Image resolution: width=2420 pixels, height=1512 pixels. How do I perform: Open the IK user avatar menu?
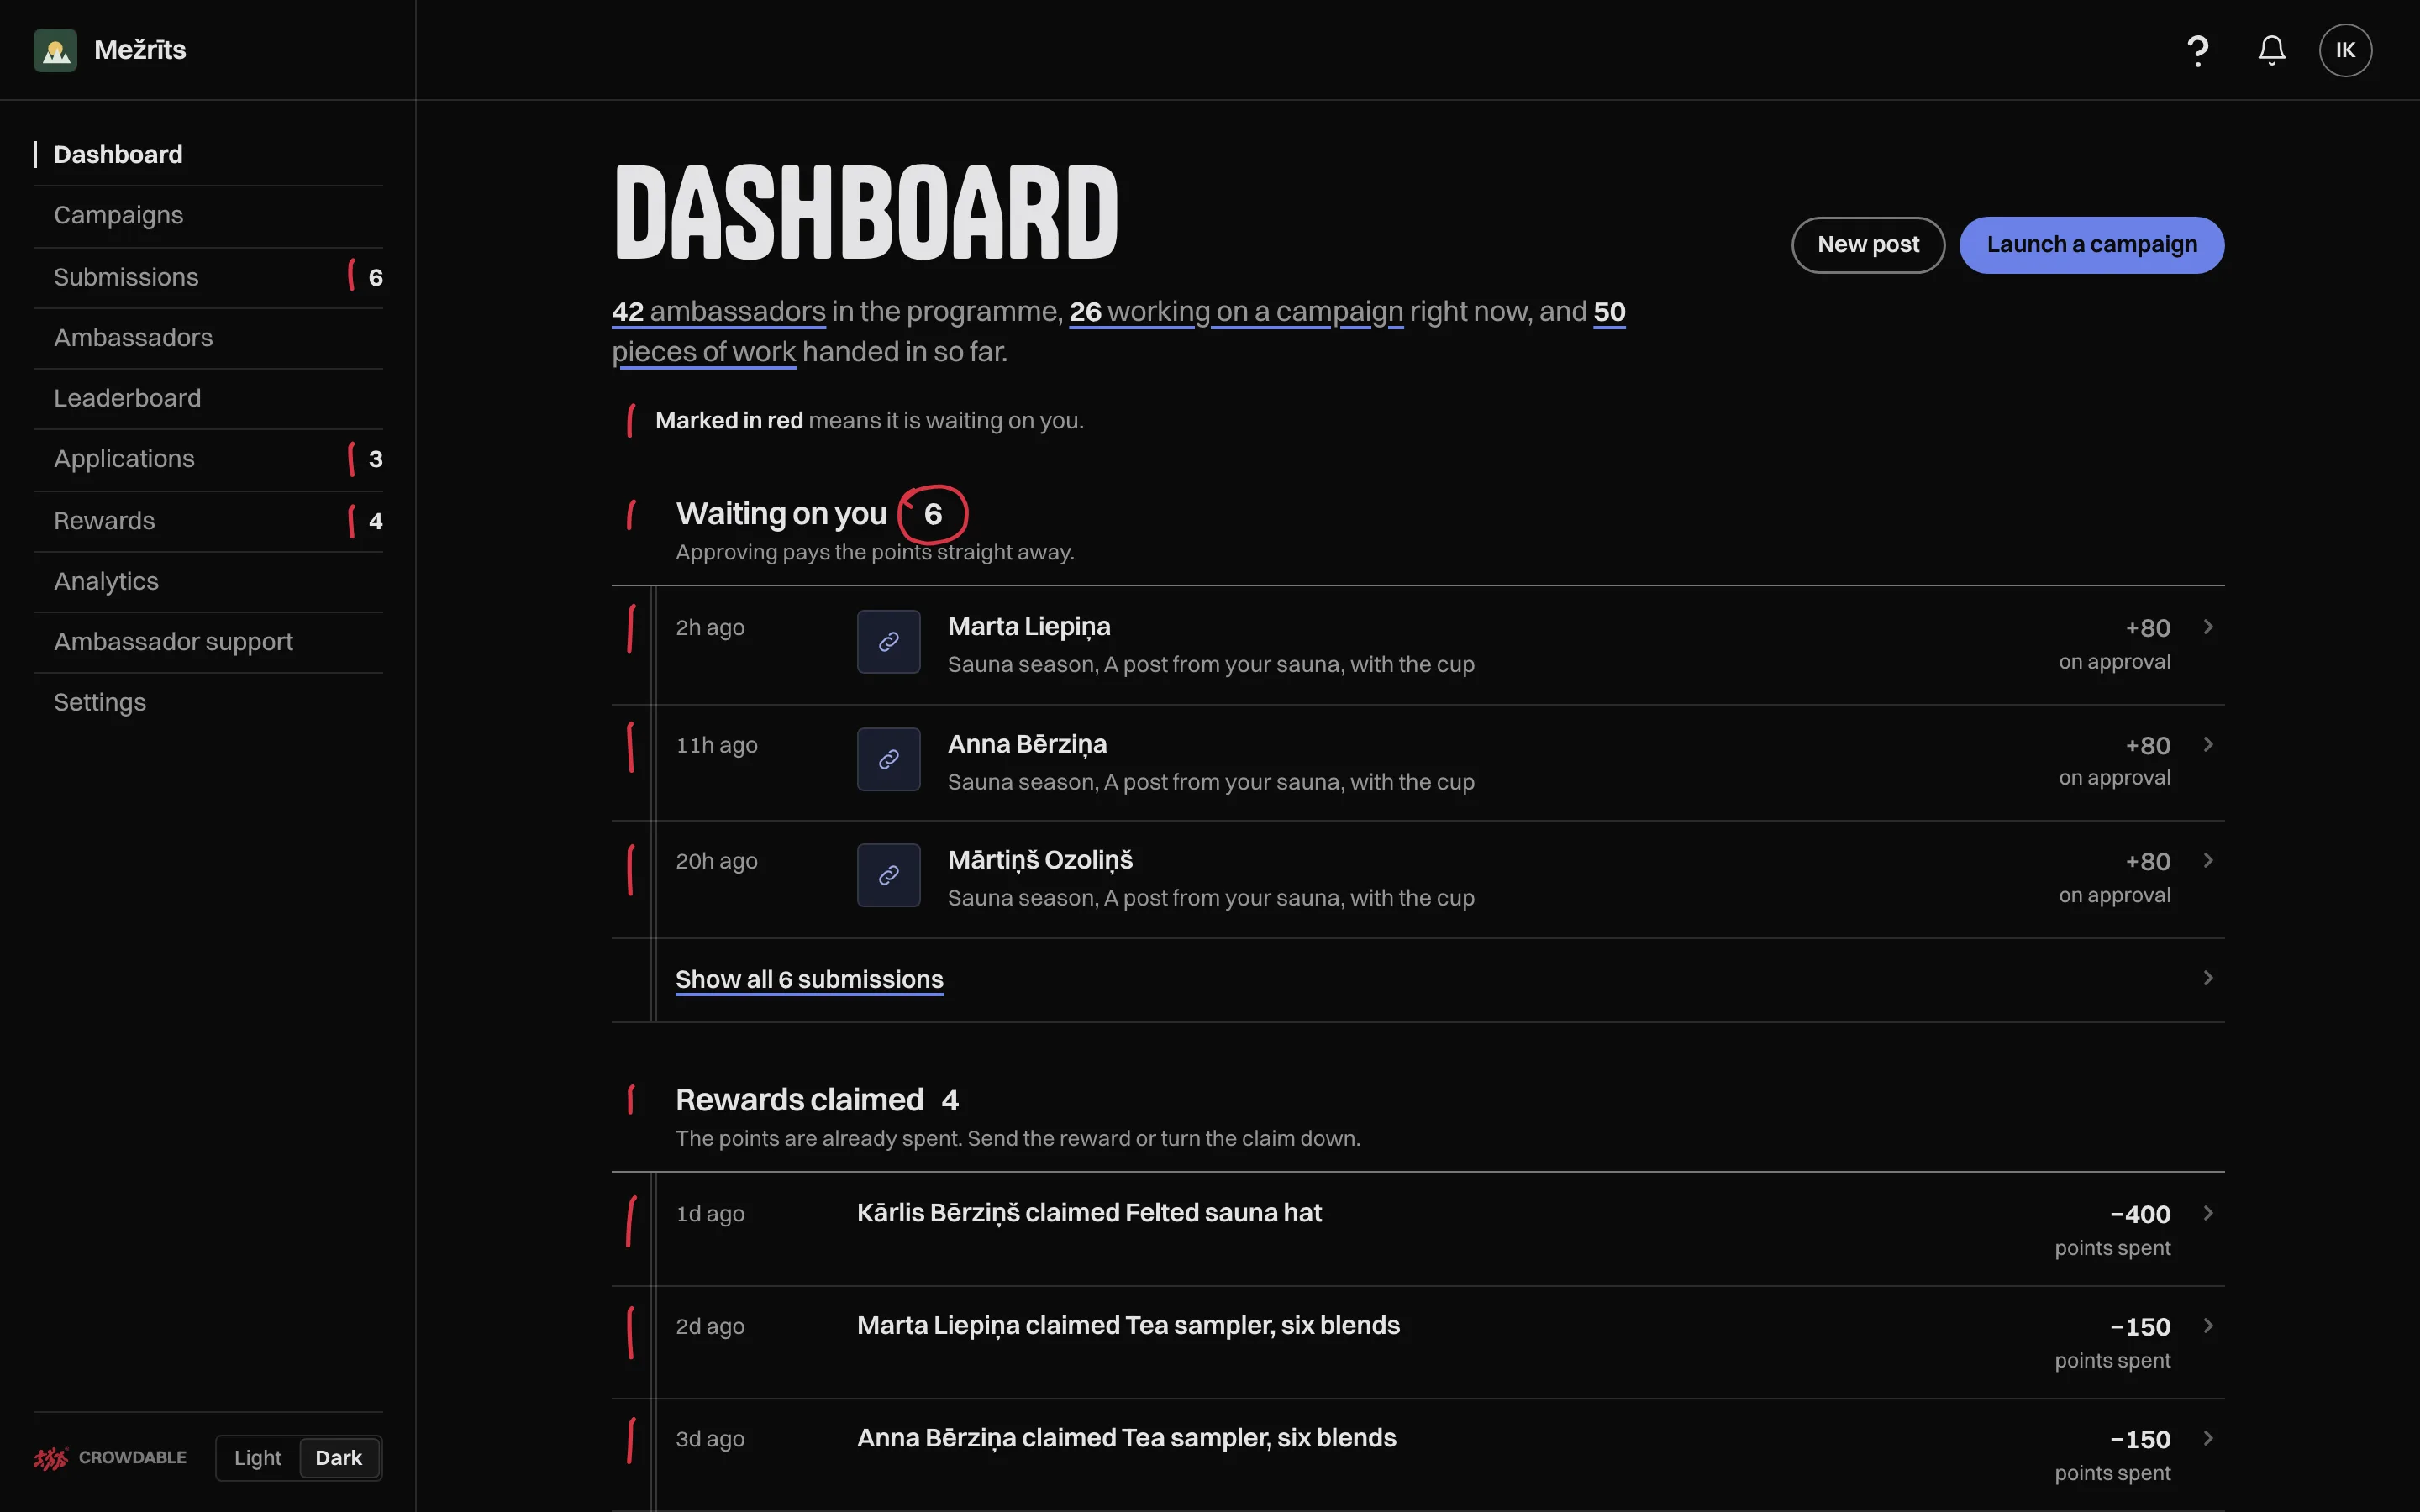click(2345, 50)
